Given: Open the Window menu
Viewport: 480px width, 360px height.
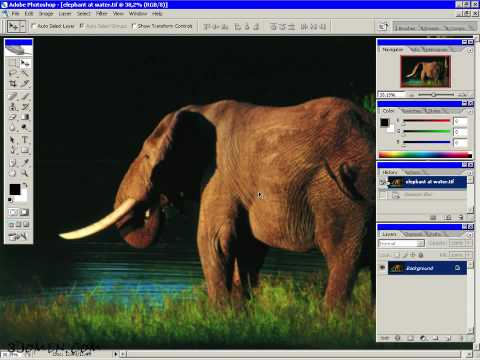Looking at the screenshot, I should click(x=138, y=14).
